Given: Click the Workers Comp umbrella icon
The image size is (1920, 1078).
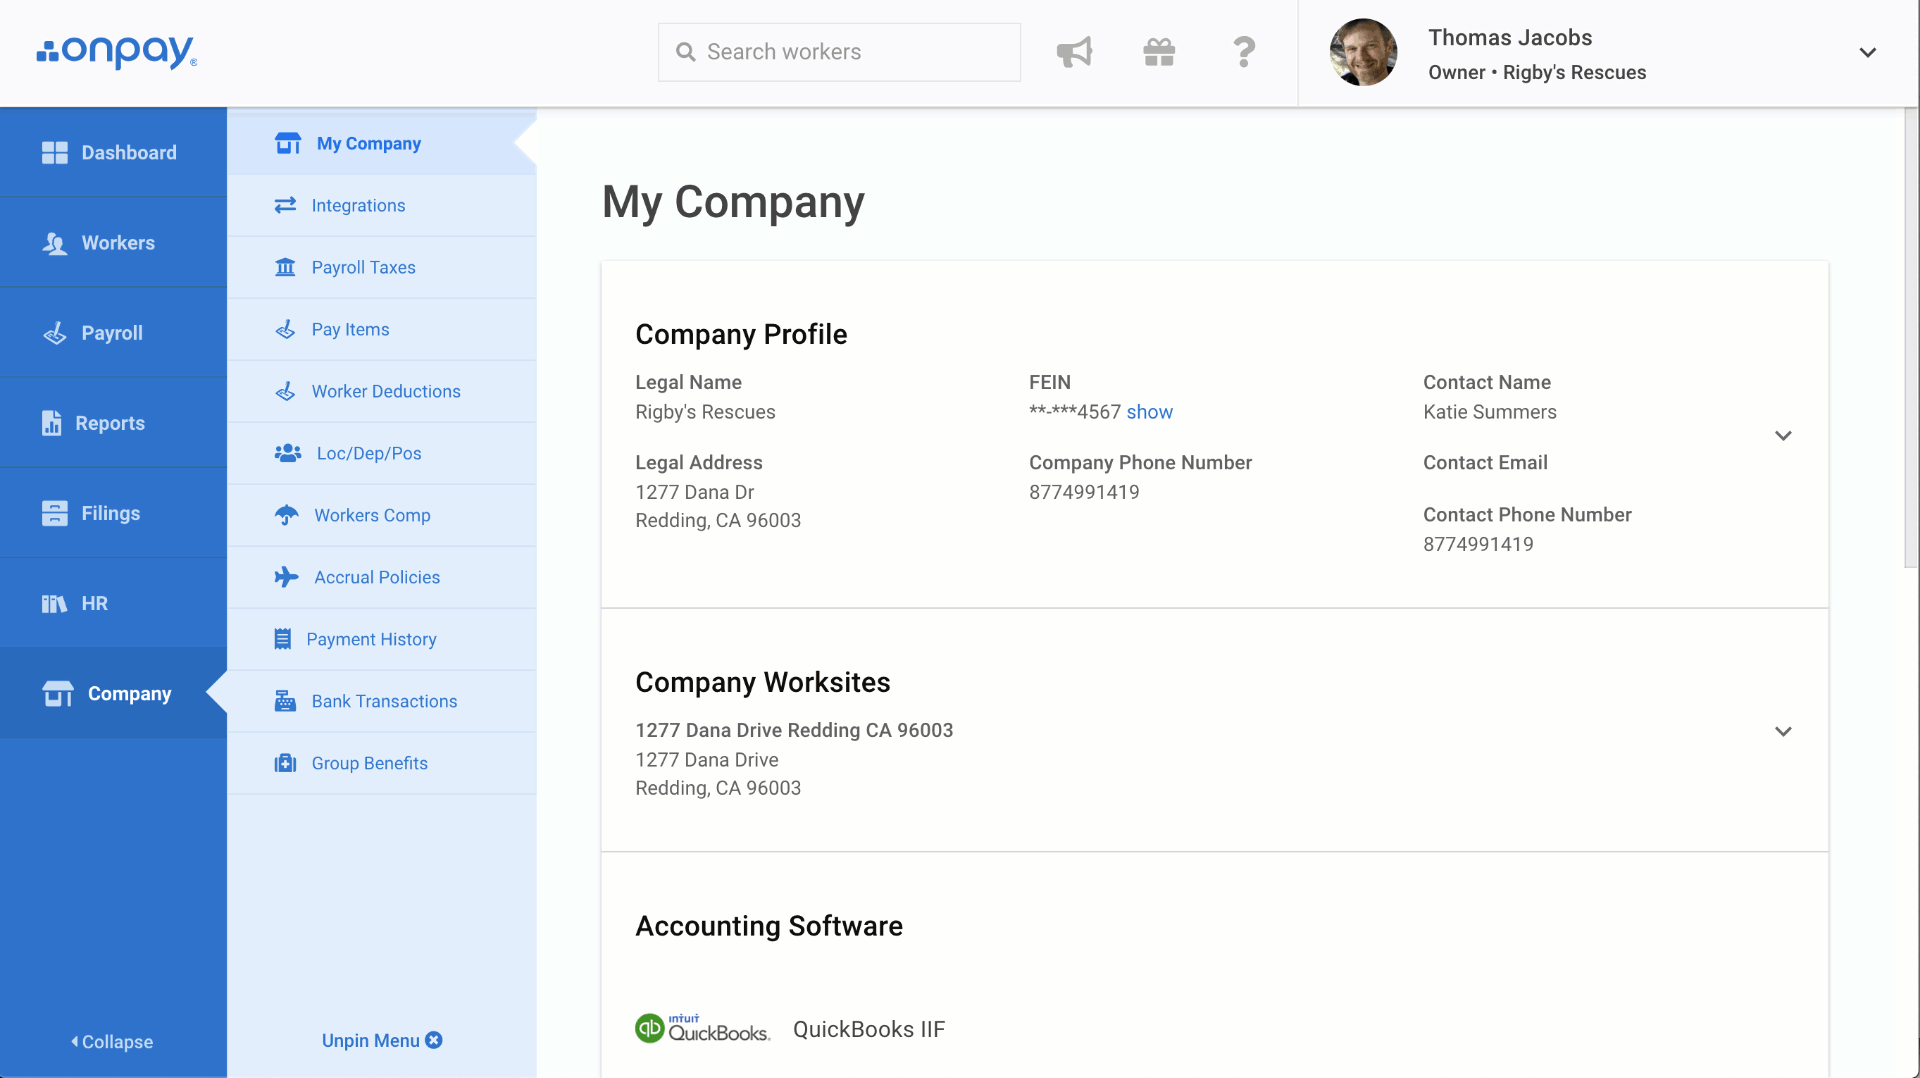Looking at the screenshot, I should pyautogui.click(x=287, y=515).
